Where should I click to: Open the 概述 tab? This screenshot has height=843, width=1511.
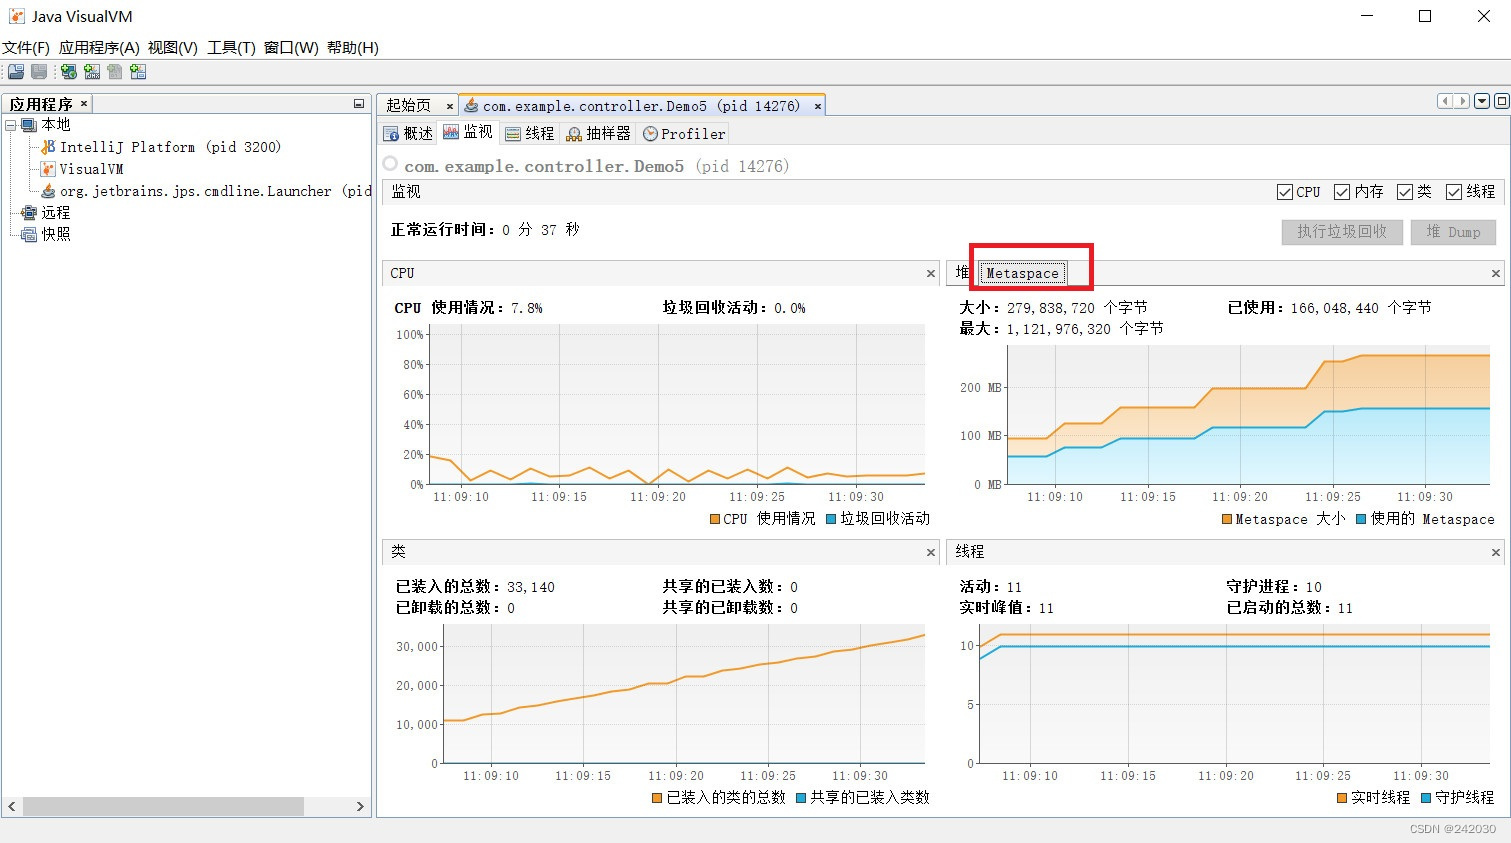(x=409, y=133)
